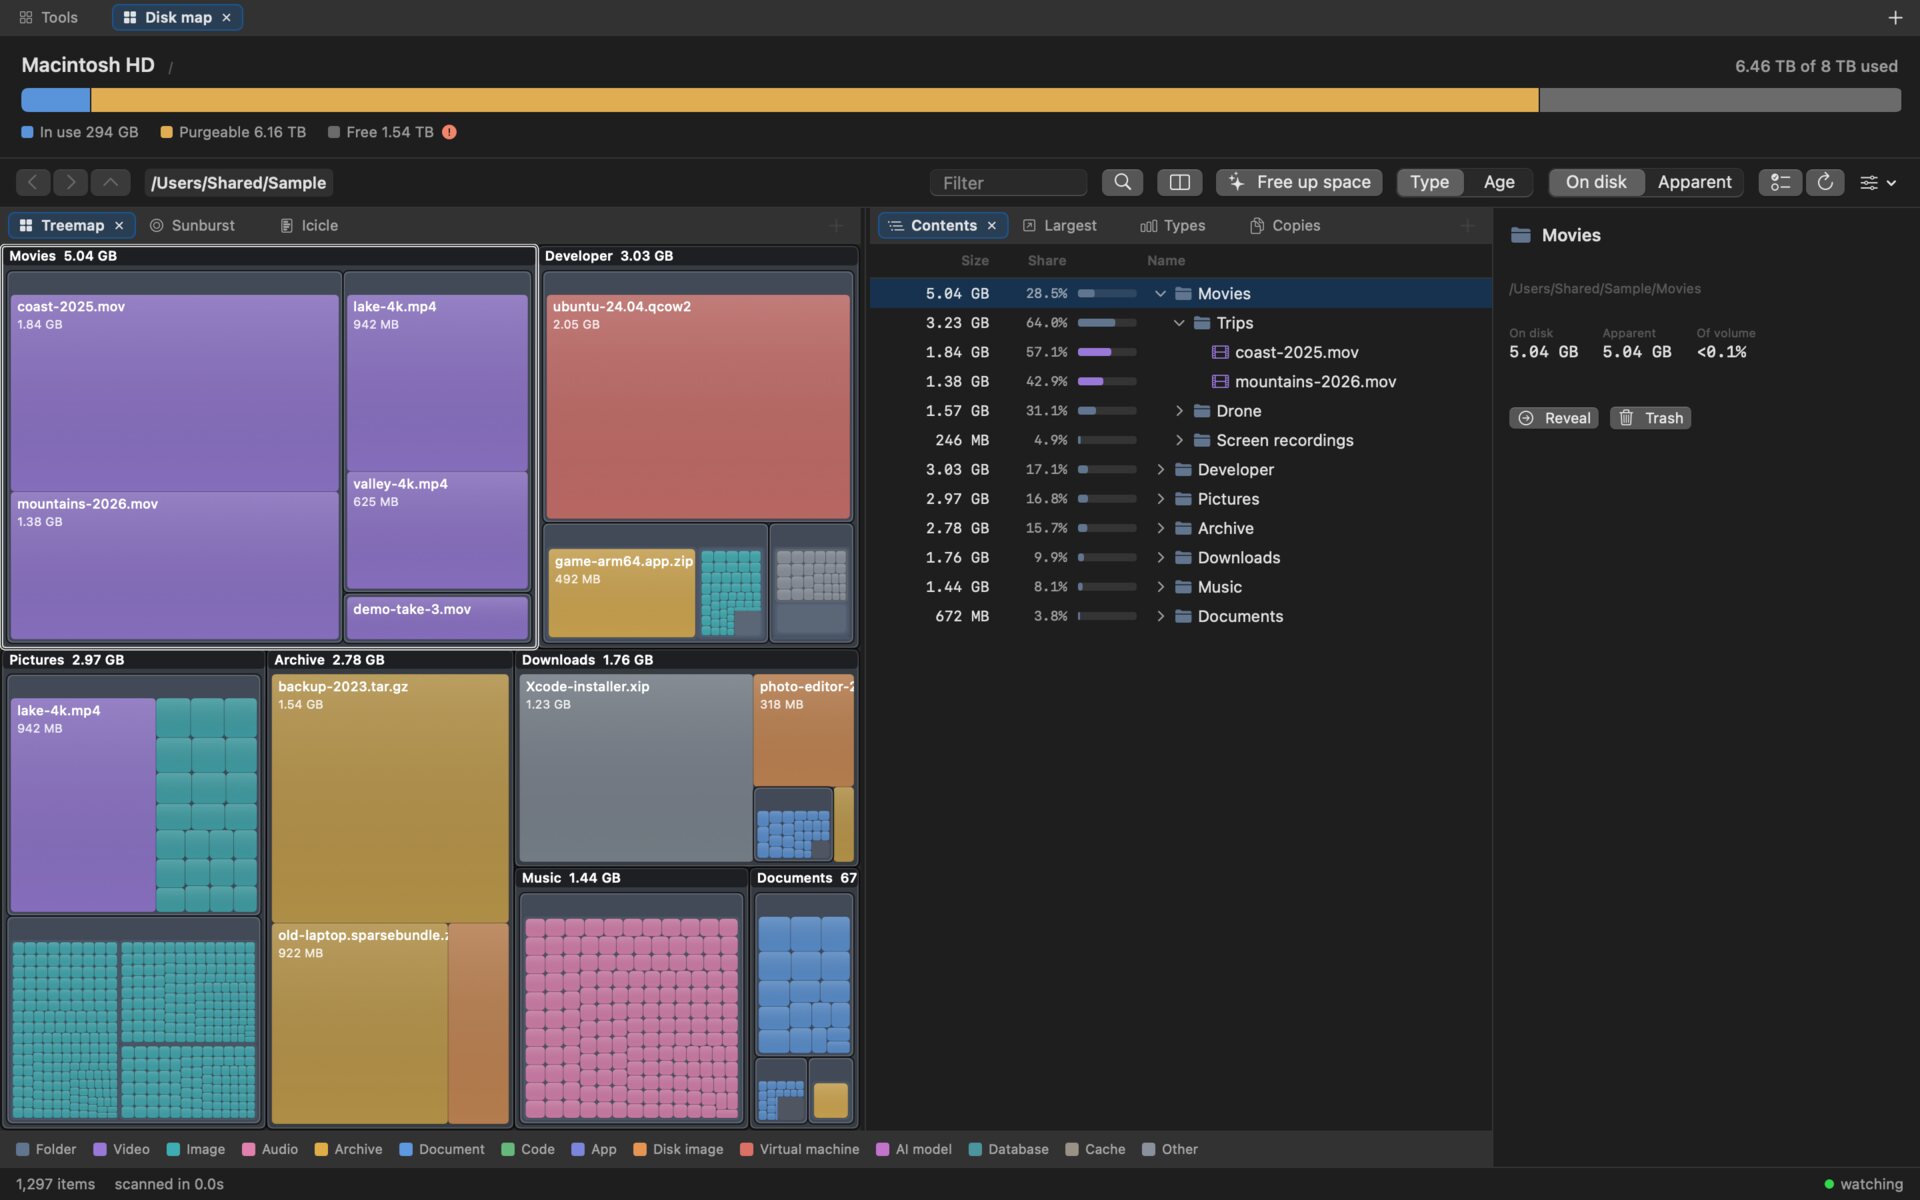Add a panel beside Icicle tab

[836, 226]
